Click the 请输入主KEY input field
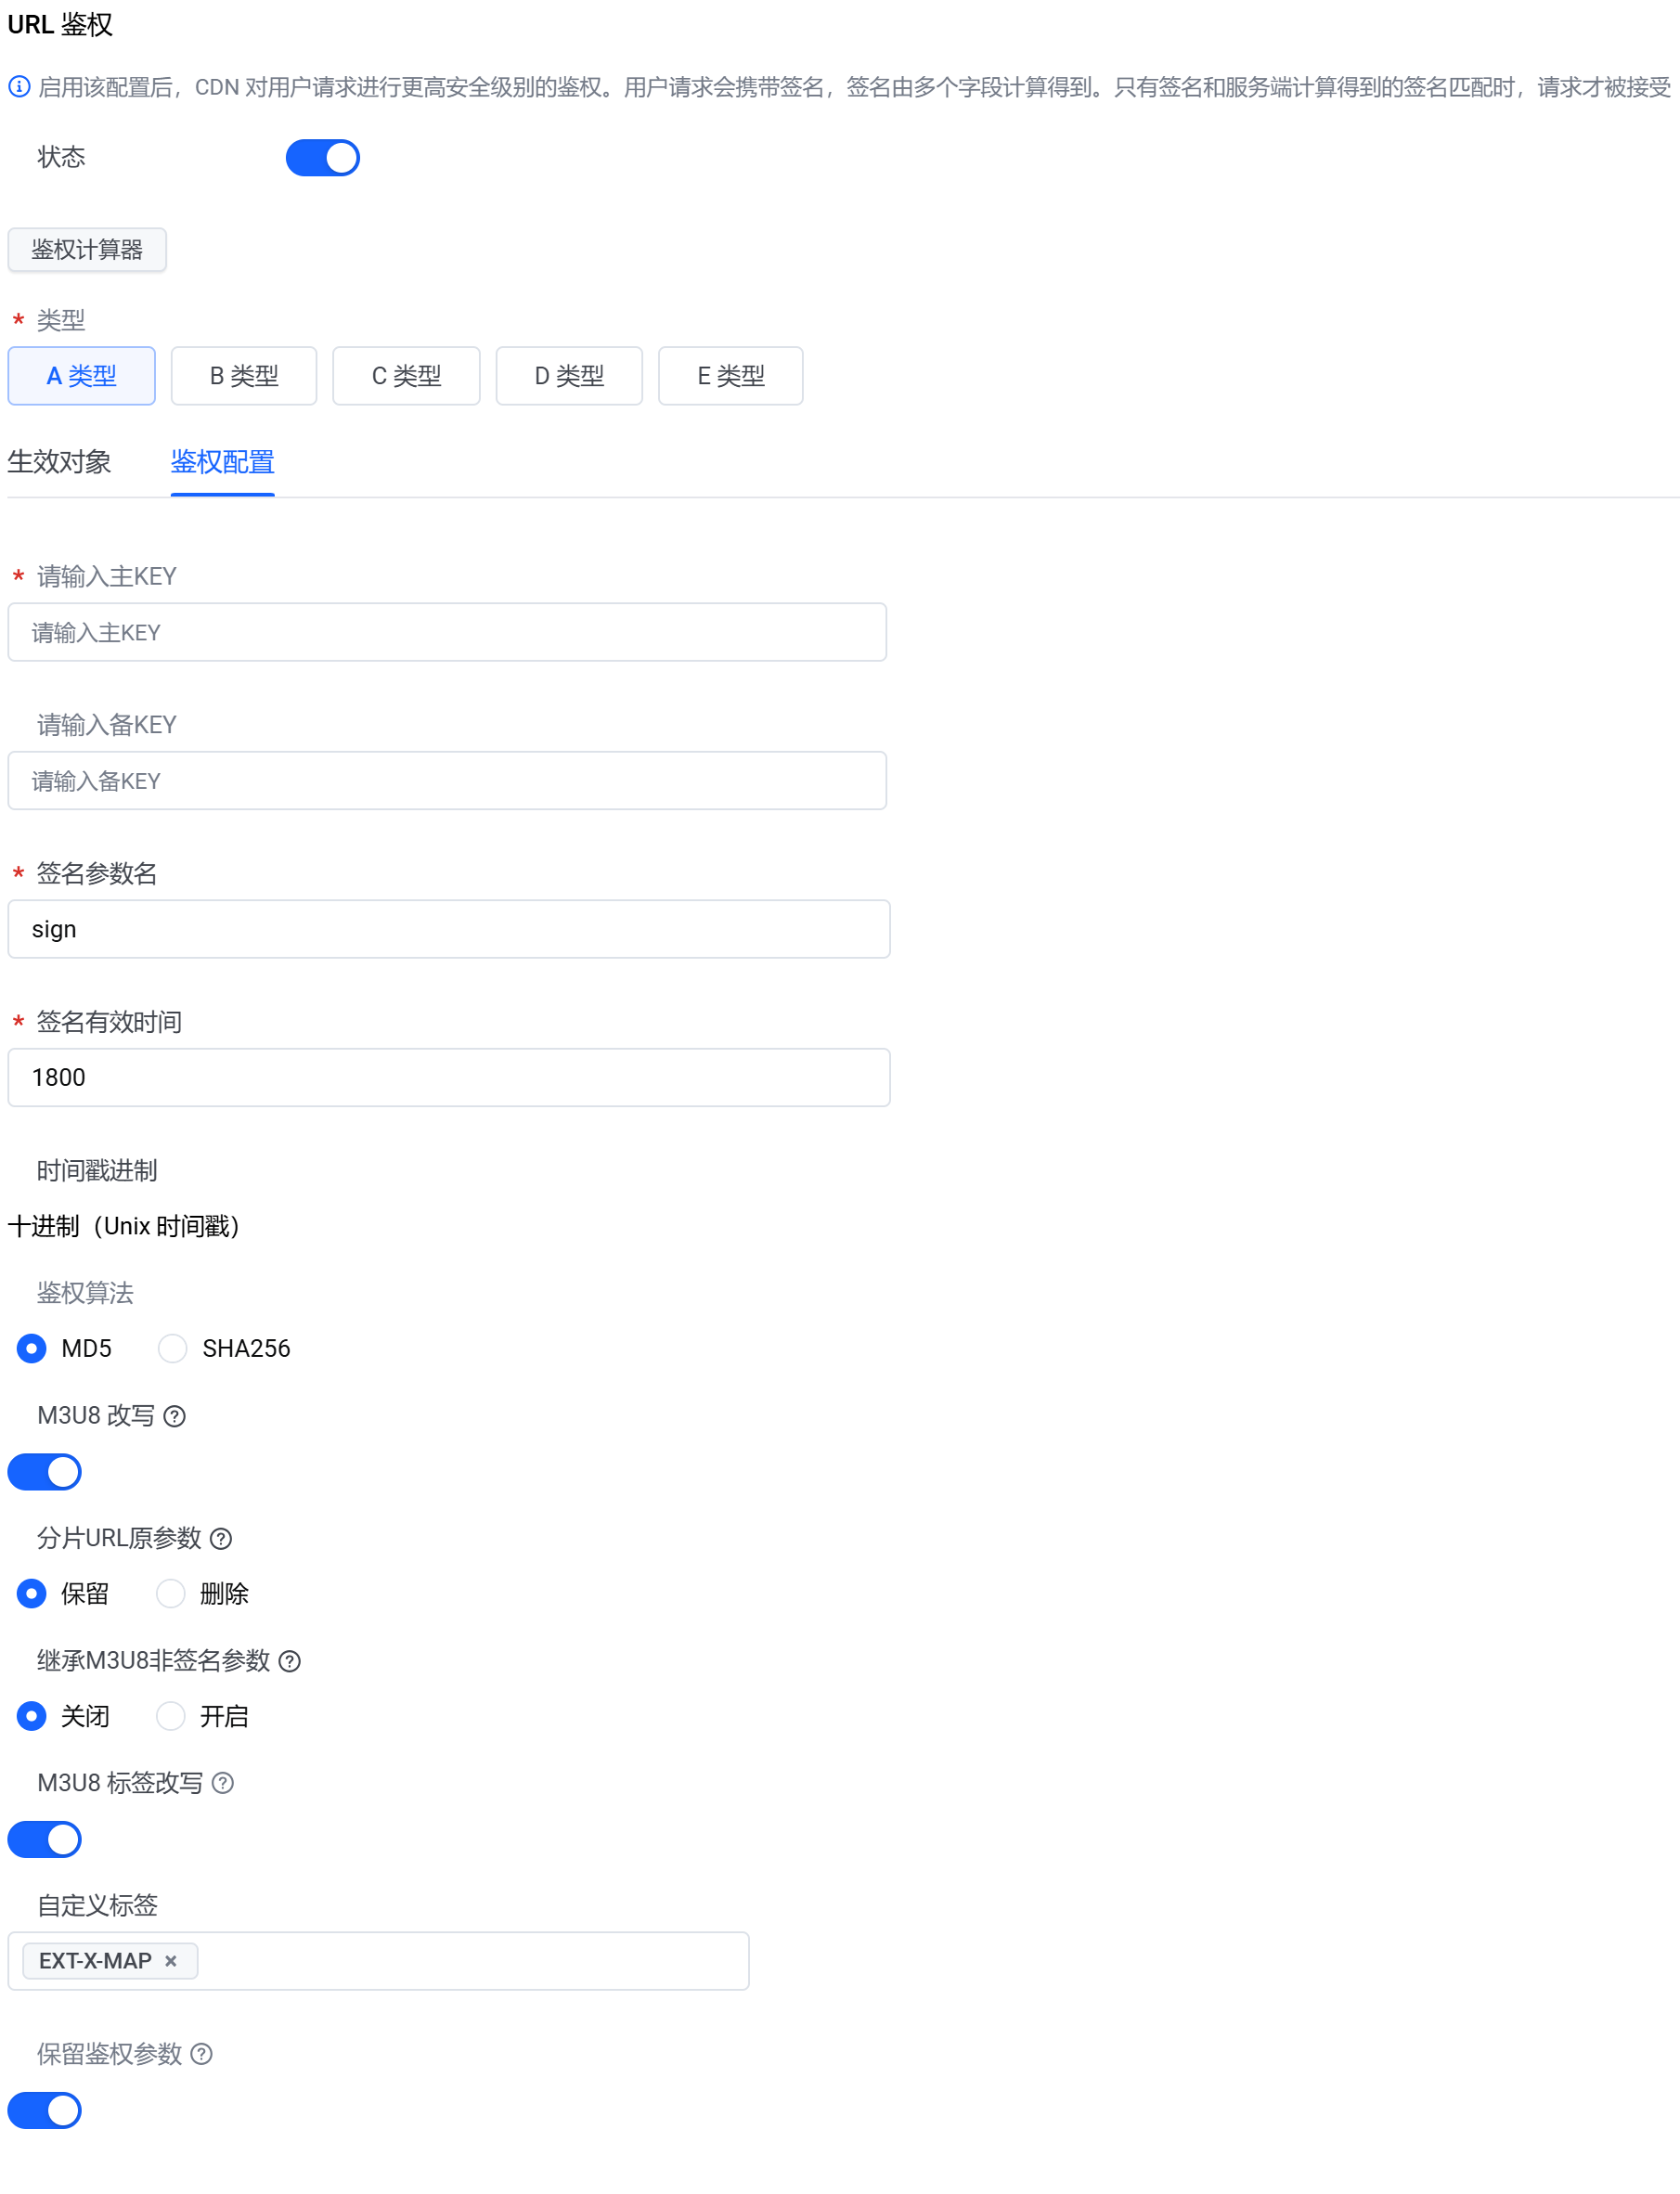 447,631
